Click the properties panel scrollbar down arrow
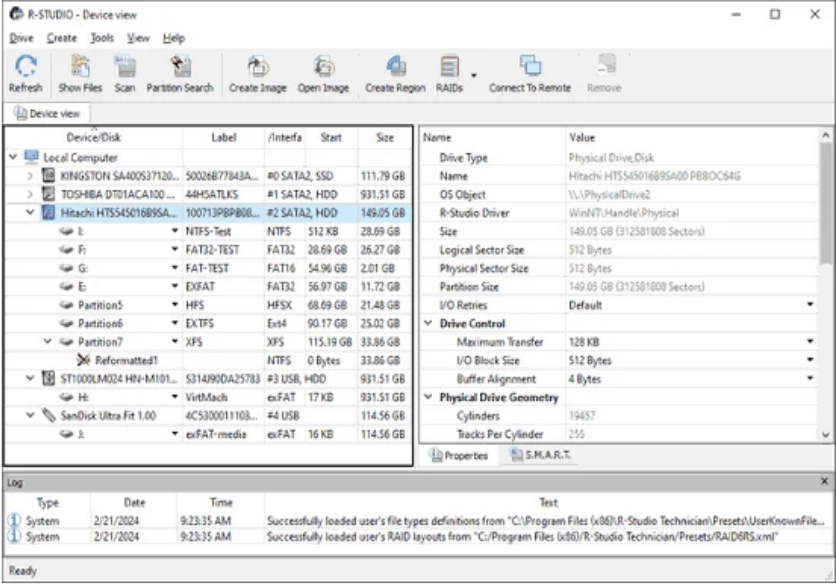 (x=825, y=435)
